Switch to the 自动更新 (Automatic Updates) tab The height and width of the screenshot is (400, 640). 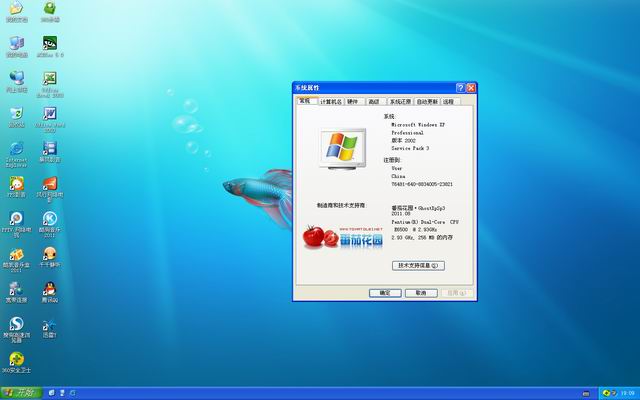[427, 102]
